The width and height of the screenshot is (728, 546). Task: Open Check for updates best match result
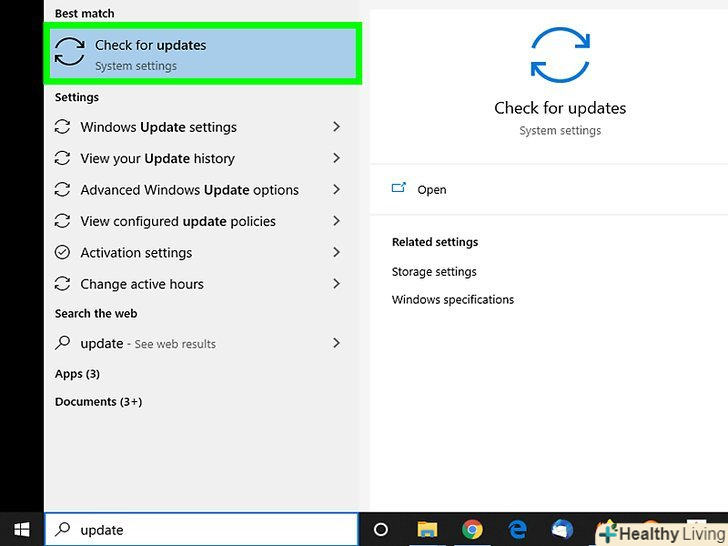coord(202,54)
